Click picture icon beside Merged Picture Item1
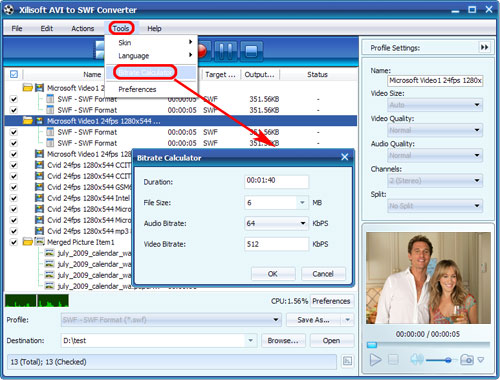 pyautogui.click(x=40, y=242)
